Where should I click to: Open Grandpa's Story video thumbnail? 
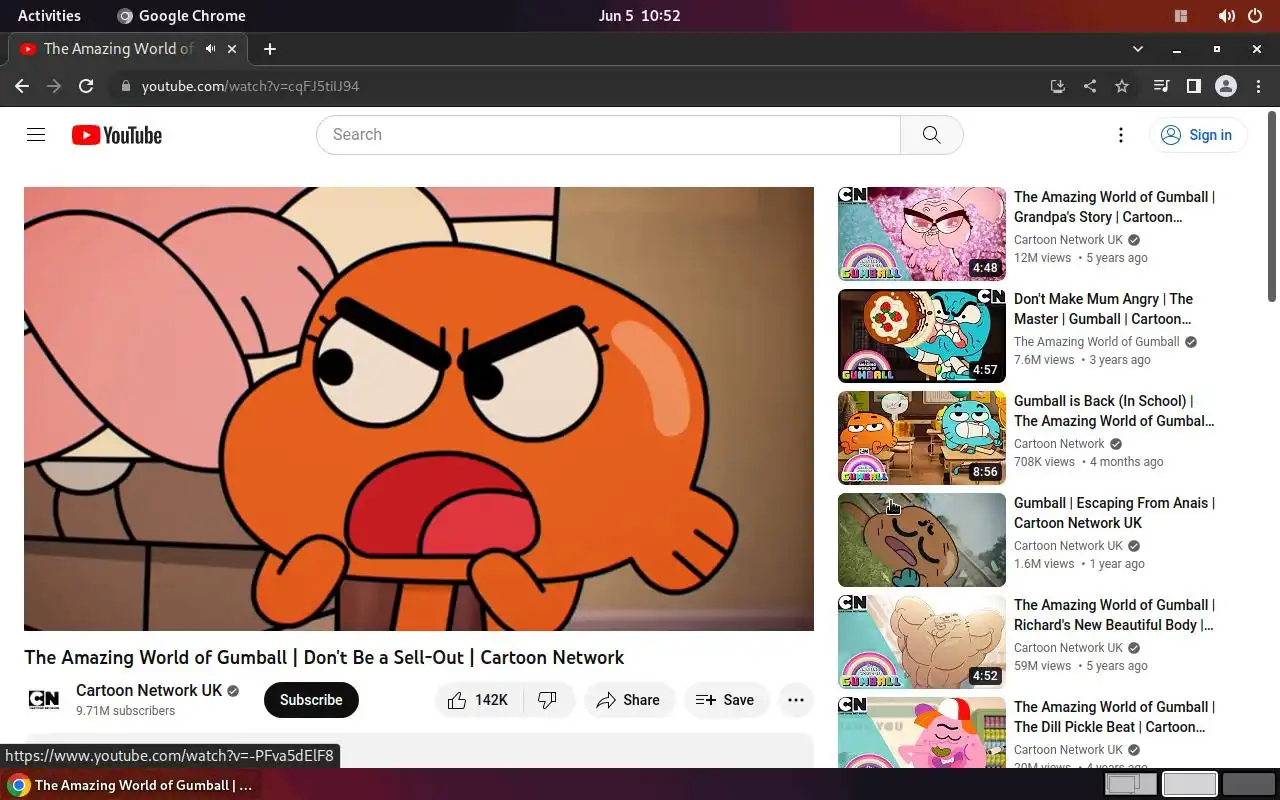[x=922, y=234]
